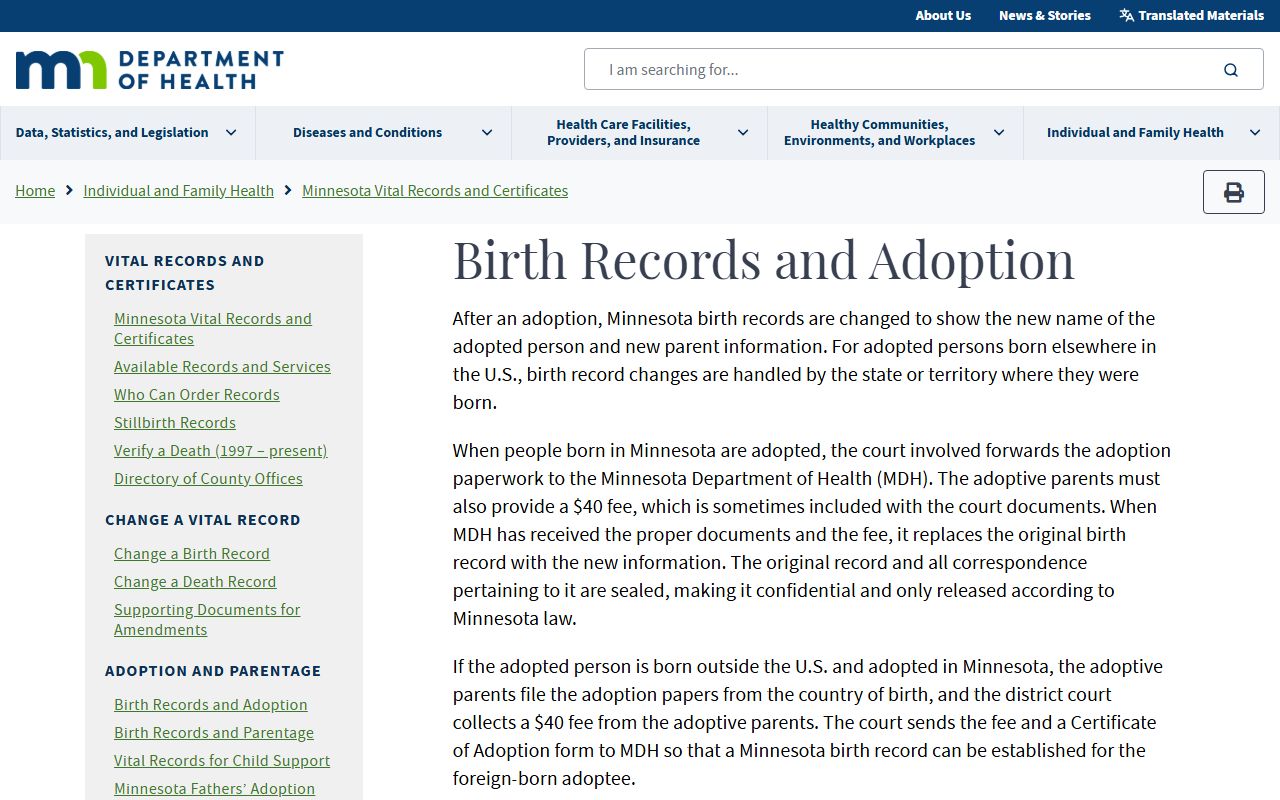
Task: Expand Health Care Facilities menu chevron
Action: tap(743, 132)
